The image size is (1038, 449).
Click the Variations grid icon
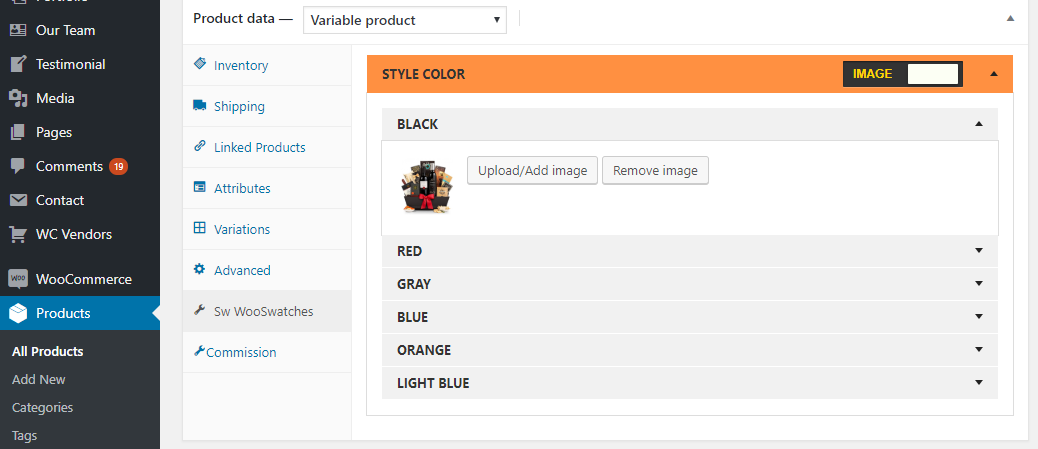tap(199, 228)
